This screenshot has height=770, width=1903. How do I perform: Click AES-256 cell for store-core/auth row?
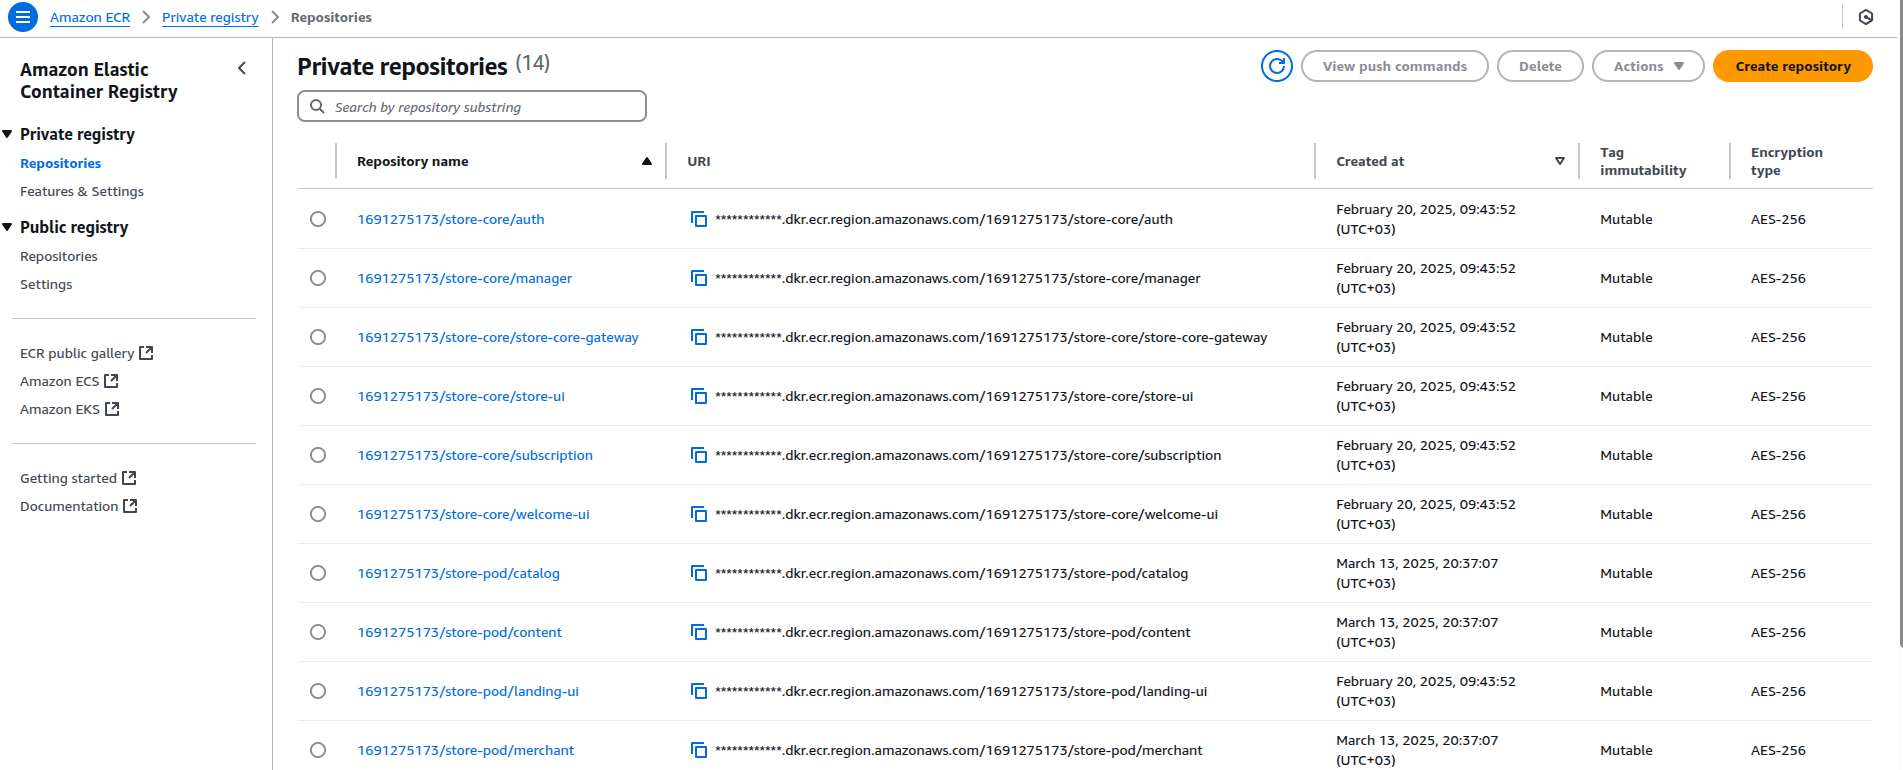point(1778,219)
